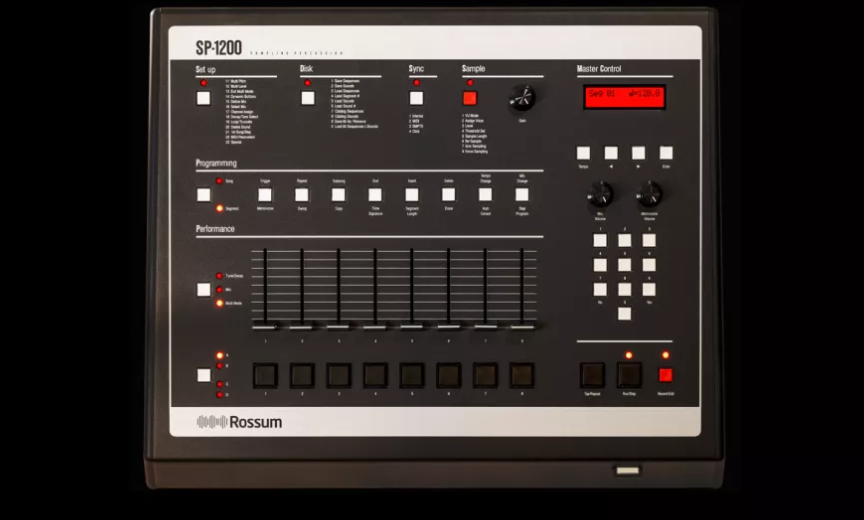This screenshot has width=864, height=520.
Task: Click the sample Gain knob
Action: (522, 97)
